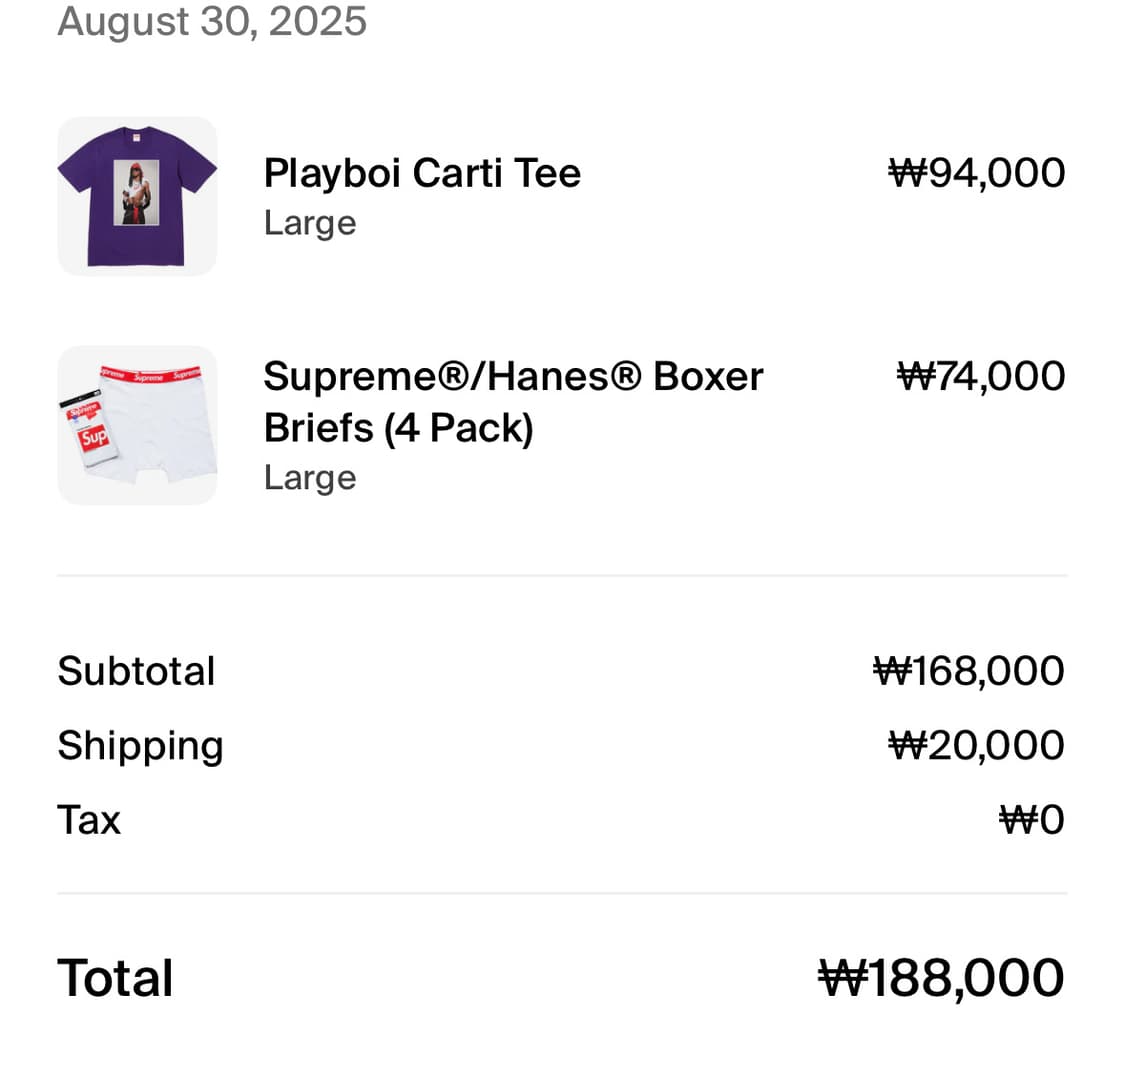Select the Total label
The width and height of the screenshot is (1125, 1073).
coord(116,978)
